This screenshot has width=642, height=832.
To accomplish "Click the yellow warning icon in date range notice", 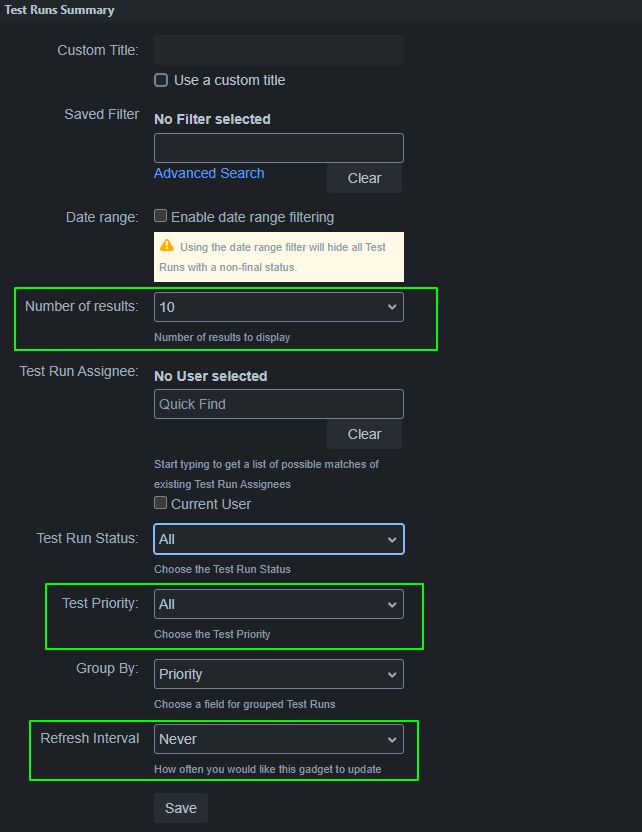I will tap(166, 246).
